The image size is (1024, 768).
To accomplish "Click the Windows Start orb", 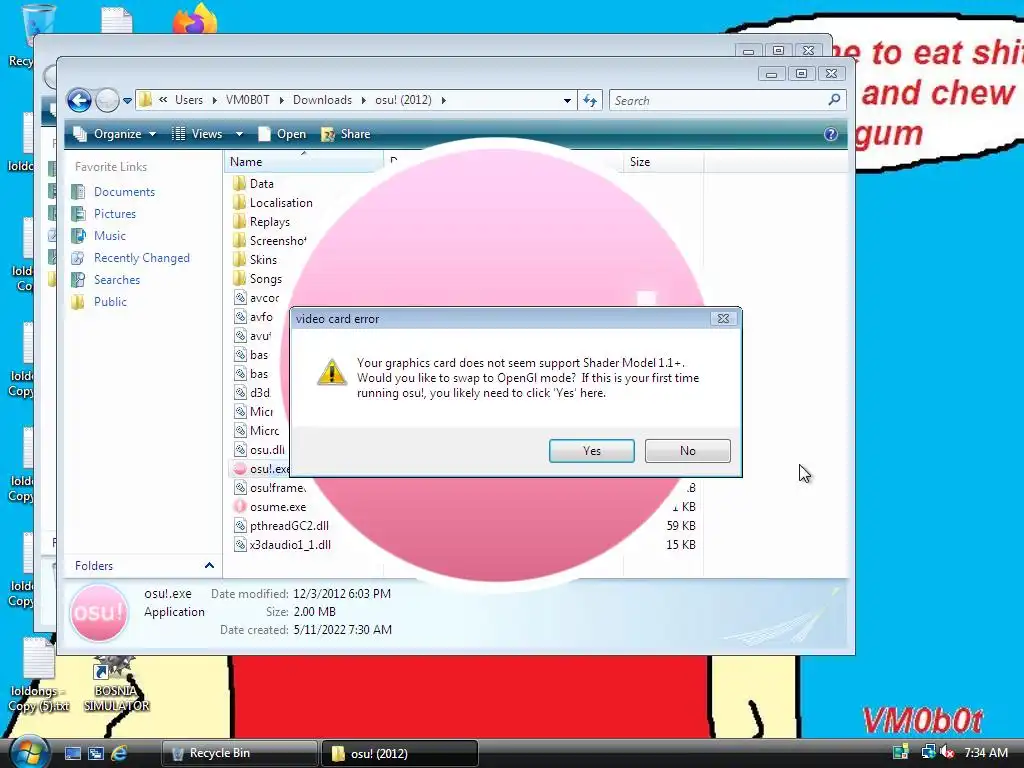I will (x=29, y=752).
